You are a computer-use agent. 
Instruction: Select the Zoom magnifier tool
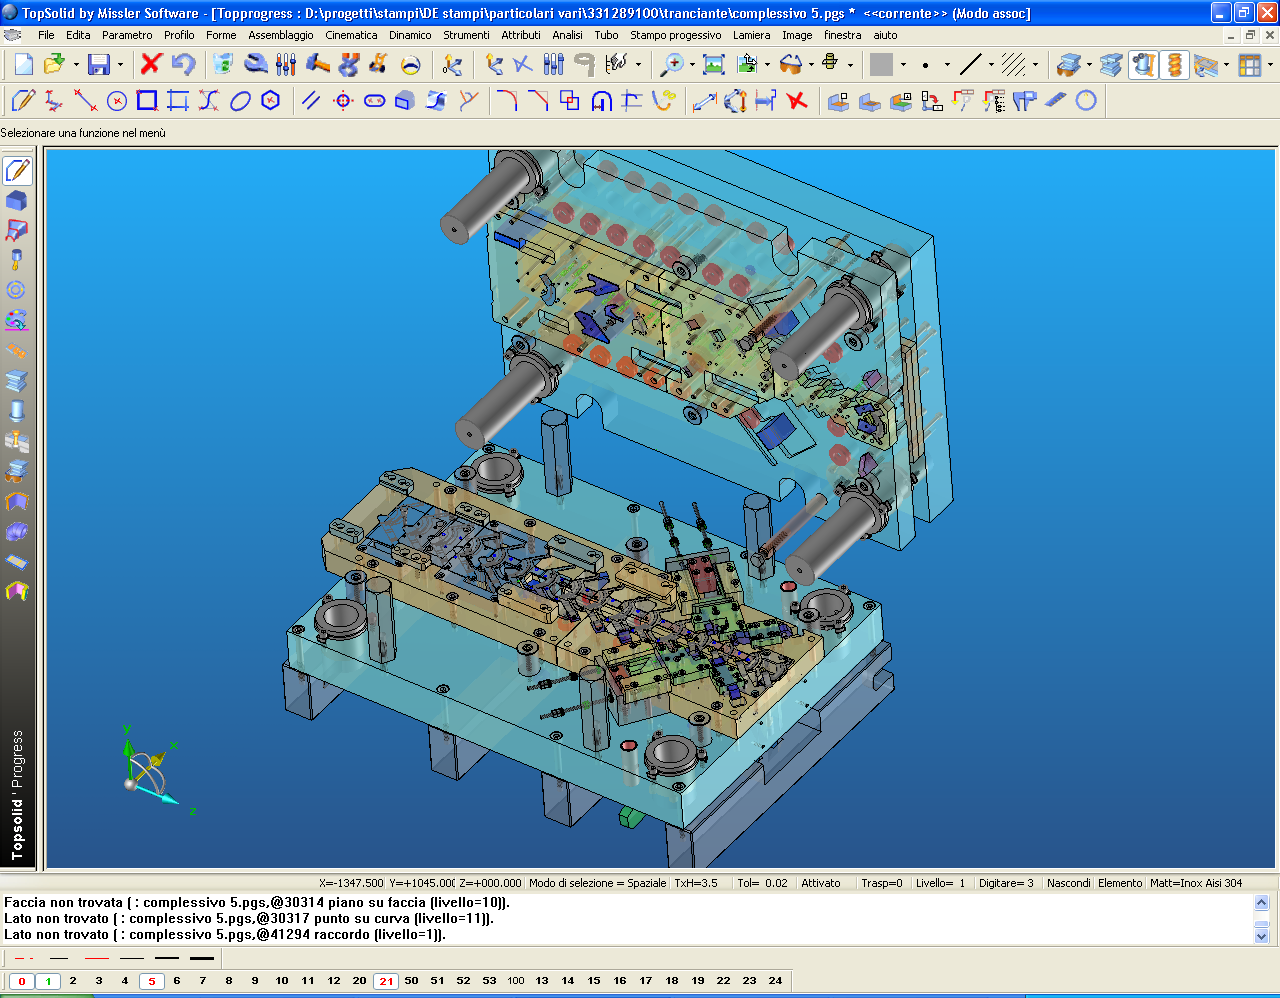pos(671,67)
